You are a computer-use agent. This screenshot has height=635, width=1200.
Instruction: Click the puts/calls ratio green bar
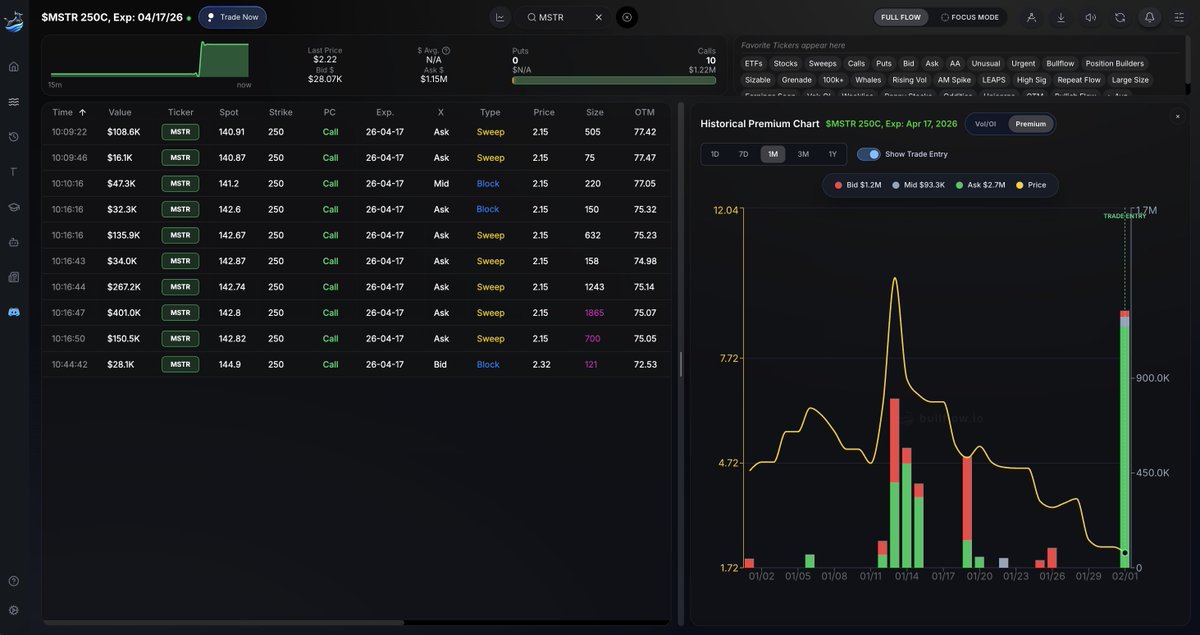[614, 80]
